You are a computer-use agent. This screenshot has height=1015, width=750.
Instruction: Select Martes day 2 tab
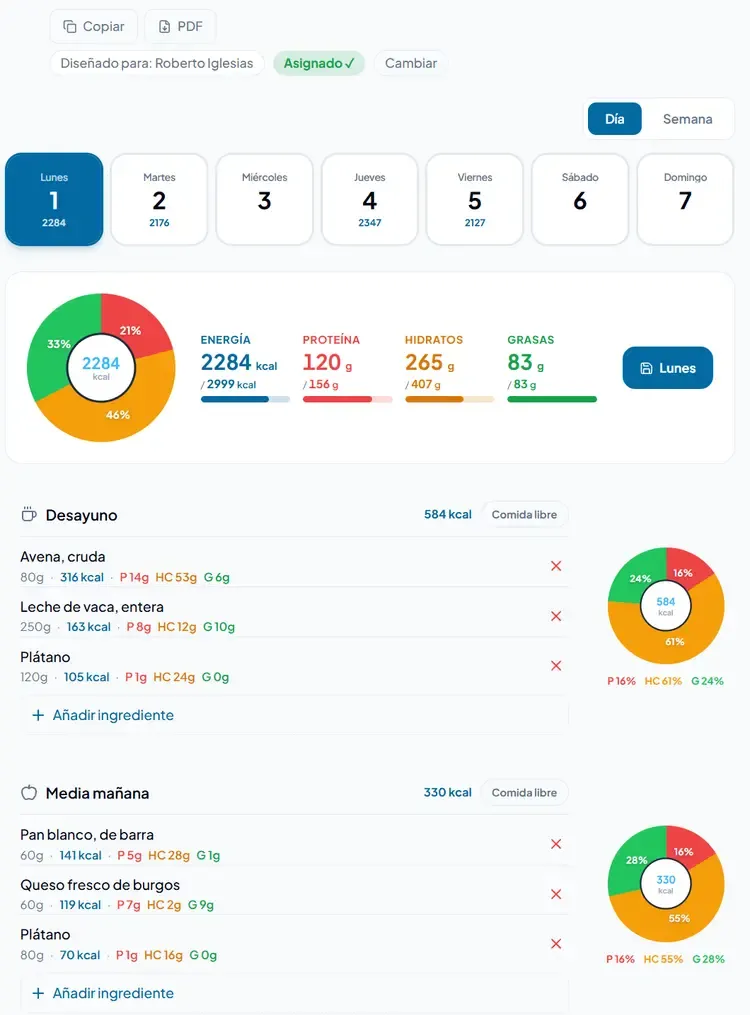click(159, 199)
